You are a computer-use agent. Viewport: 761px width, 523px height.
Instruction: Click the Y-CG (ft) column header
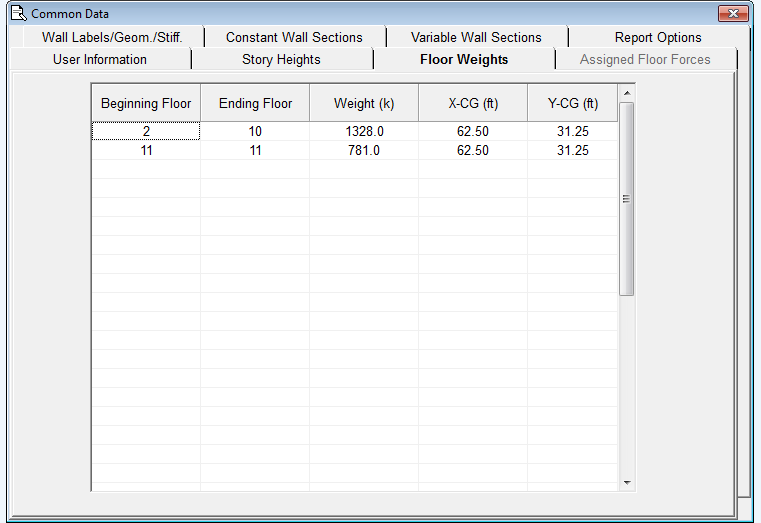pyautogui.click(x=573, y=104)
